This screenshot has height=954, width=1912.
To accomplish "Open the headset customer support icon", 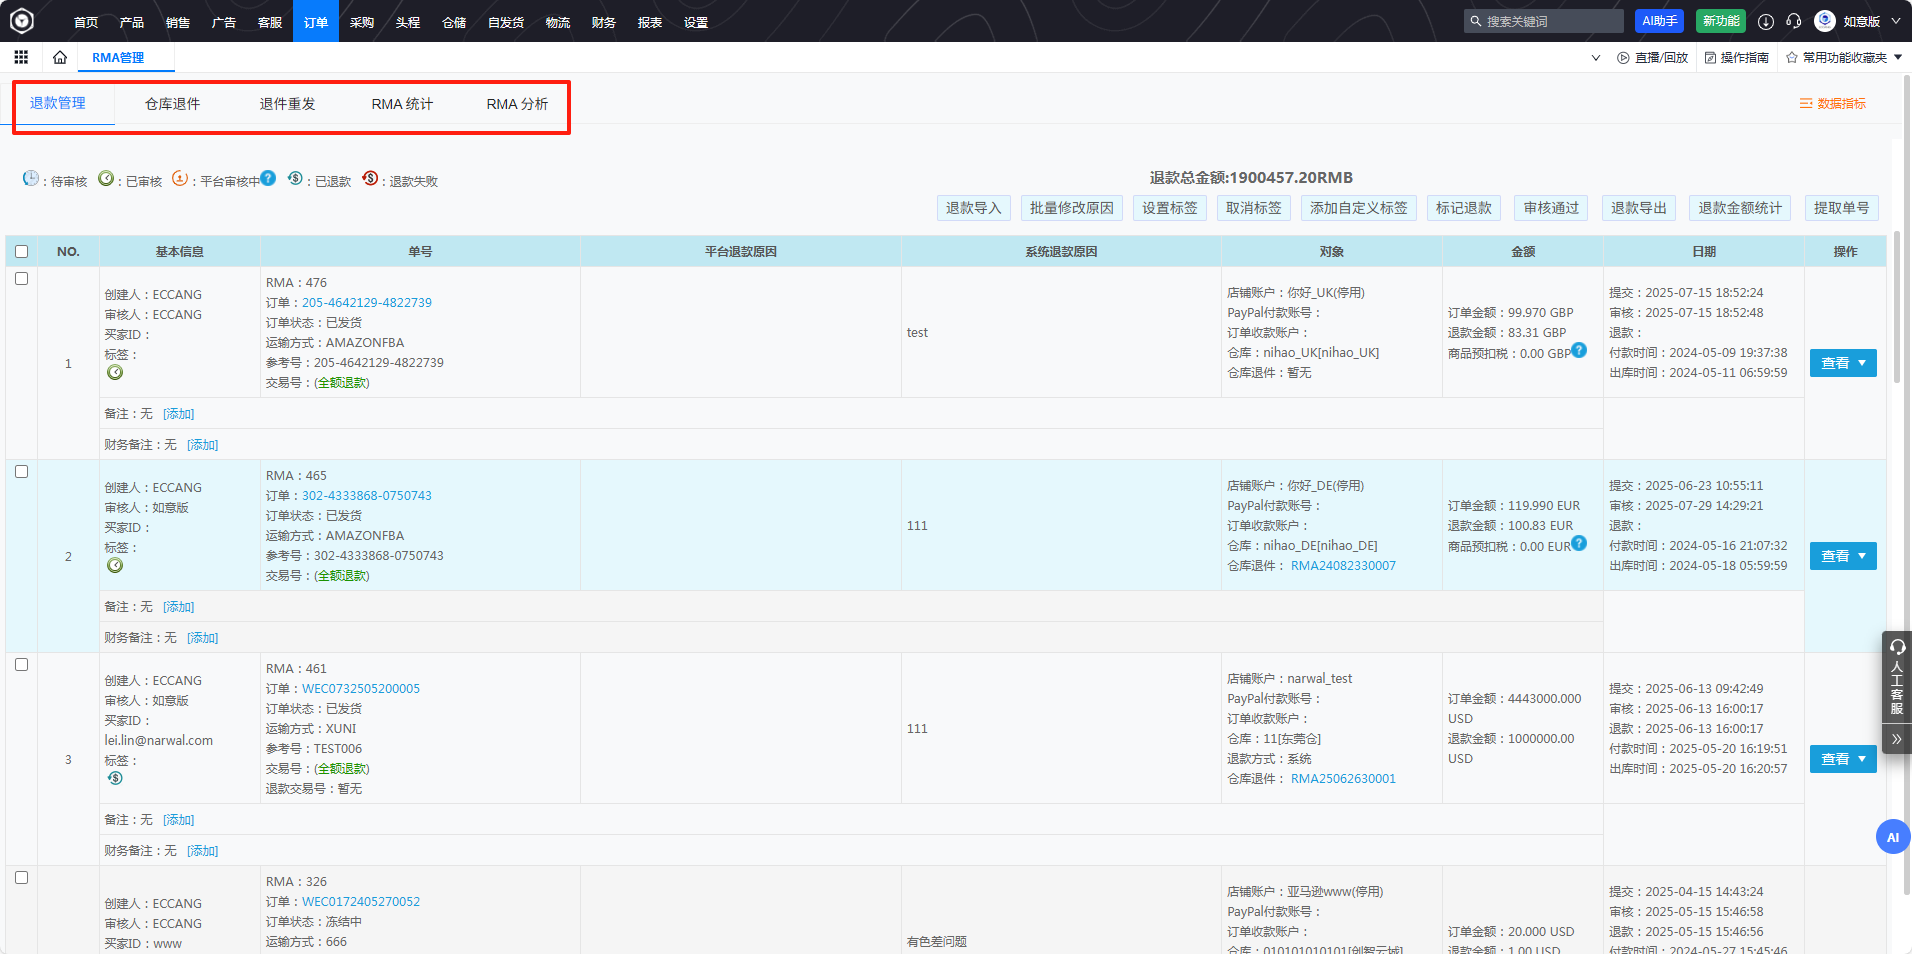I will 1794,21.
